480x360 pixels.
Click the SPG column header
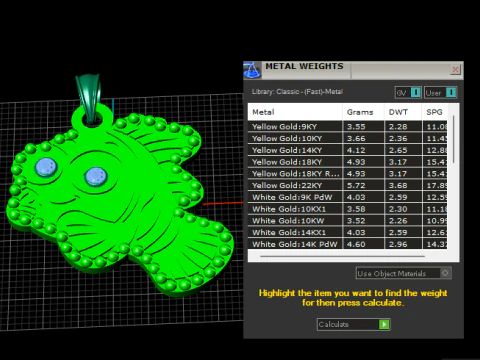tap(435, 112)
